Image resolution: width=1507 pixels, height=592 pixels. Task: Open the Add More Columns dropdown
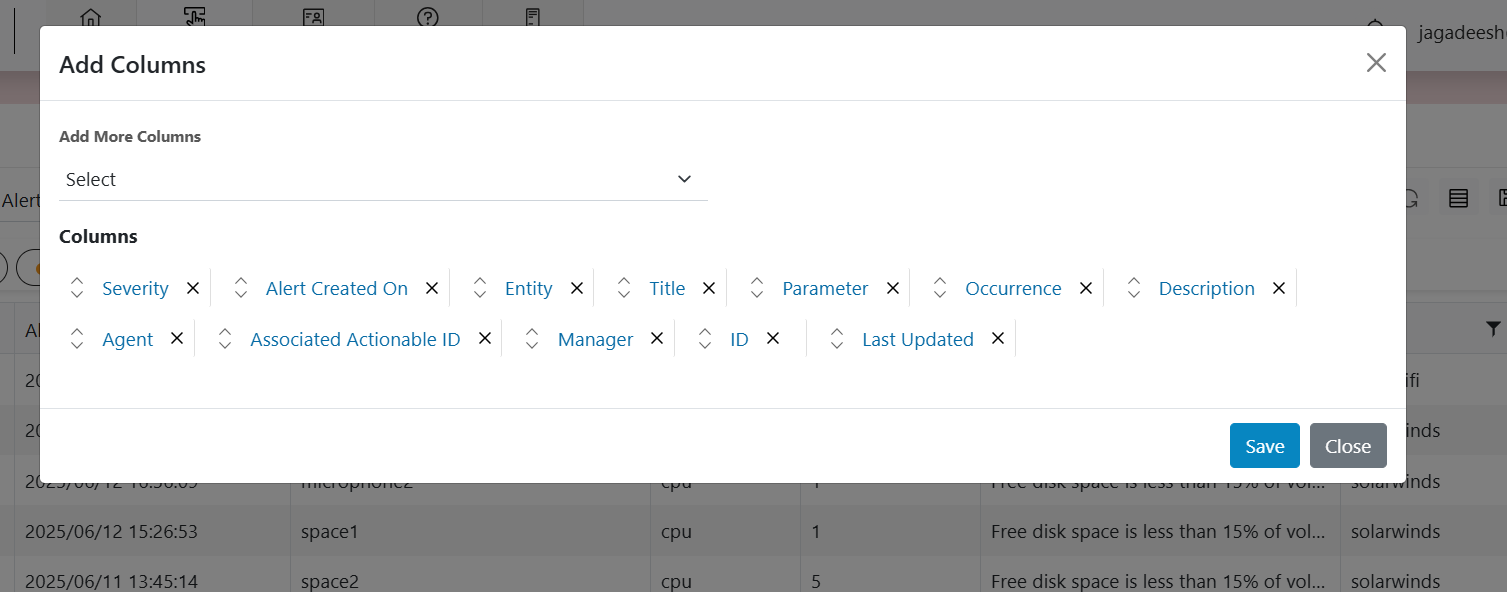point(383,180)
